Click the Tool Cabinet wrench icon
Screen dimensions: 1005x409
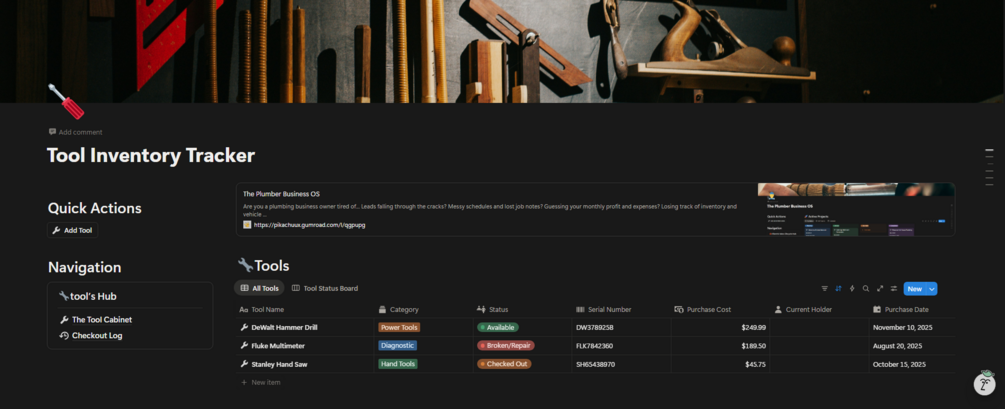pos(63,320)
